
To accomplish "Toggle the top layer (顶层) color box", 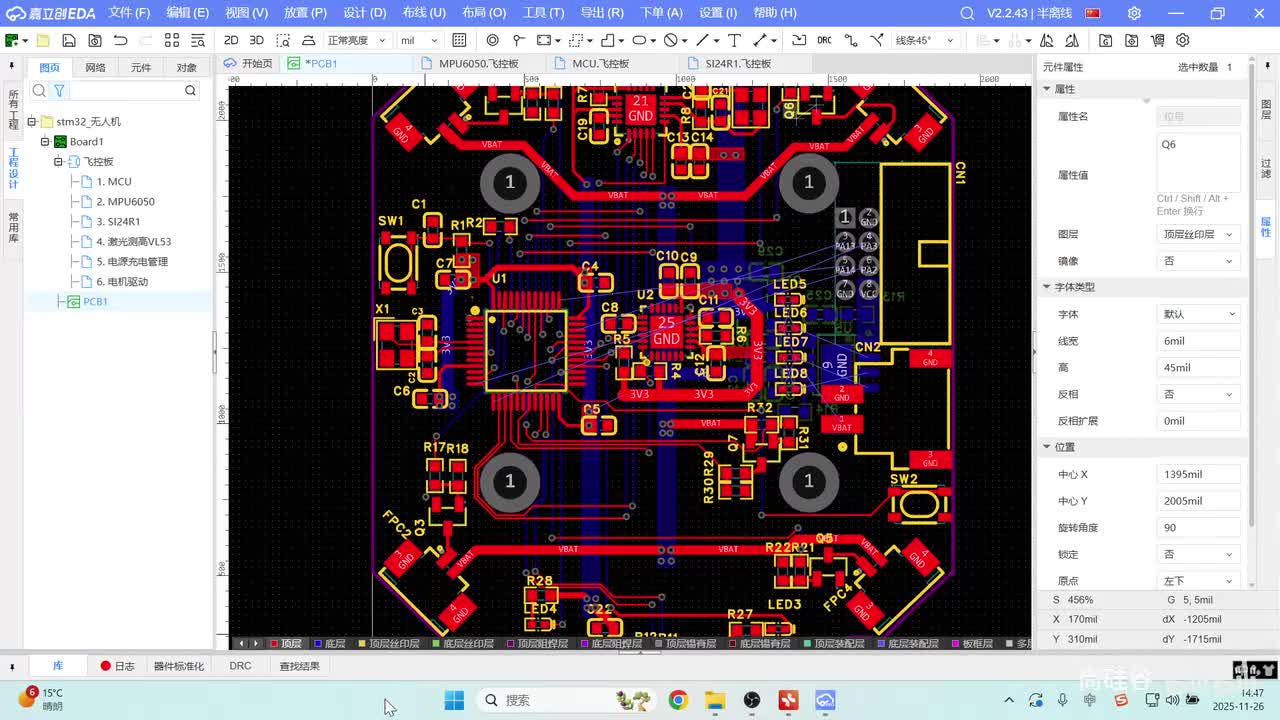I will [x=274, y=644].
